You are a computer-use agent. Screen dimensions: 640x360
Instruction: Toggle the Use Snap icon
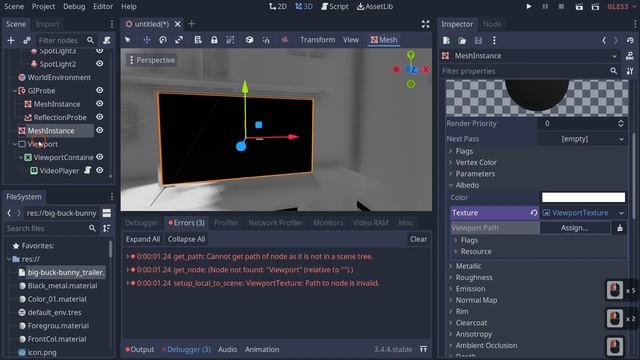coord(266,40)
